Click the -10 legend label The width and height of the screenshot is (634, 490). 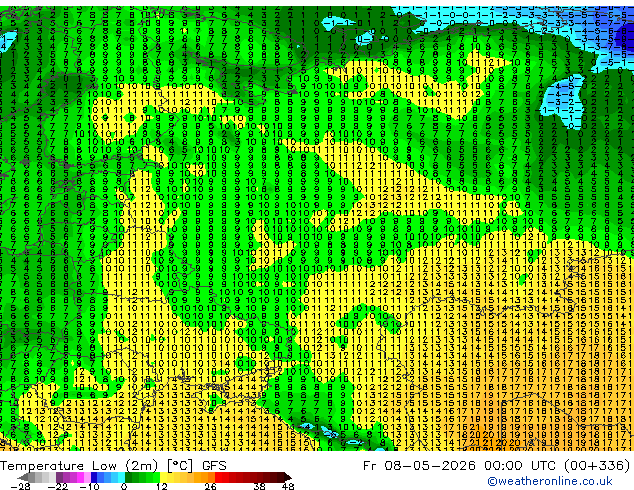[x=89, y=486]
